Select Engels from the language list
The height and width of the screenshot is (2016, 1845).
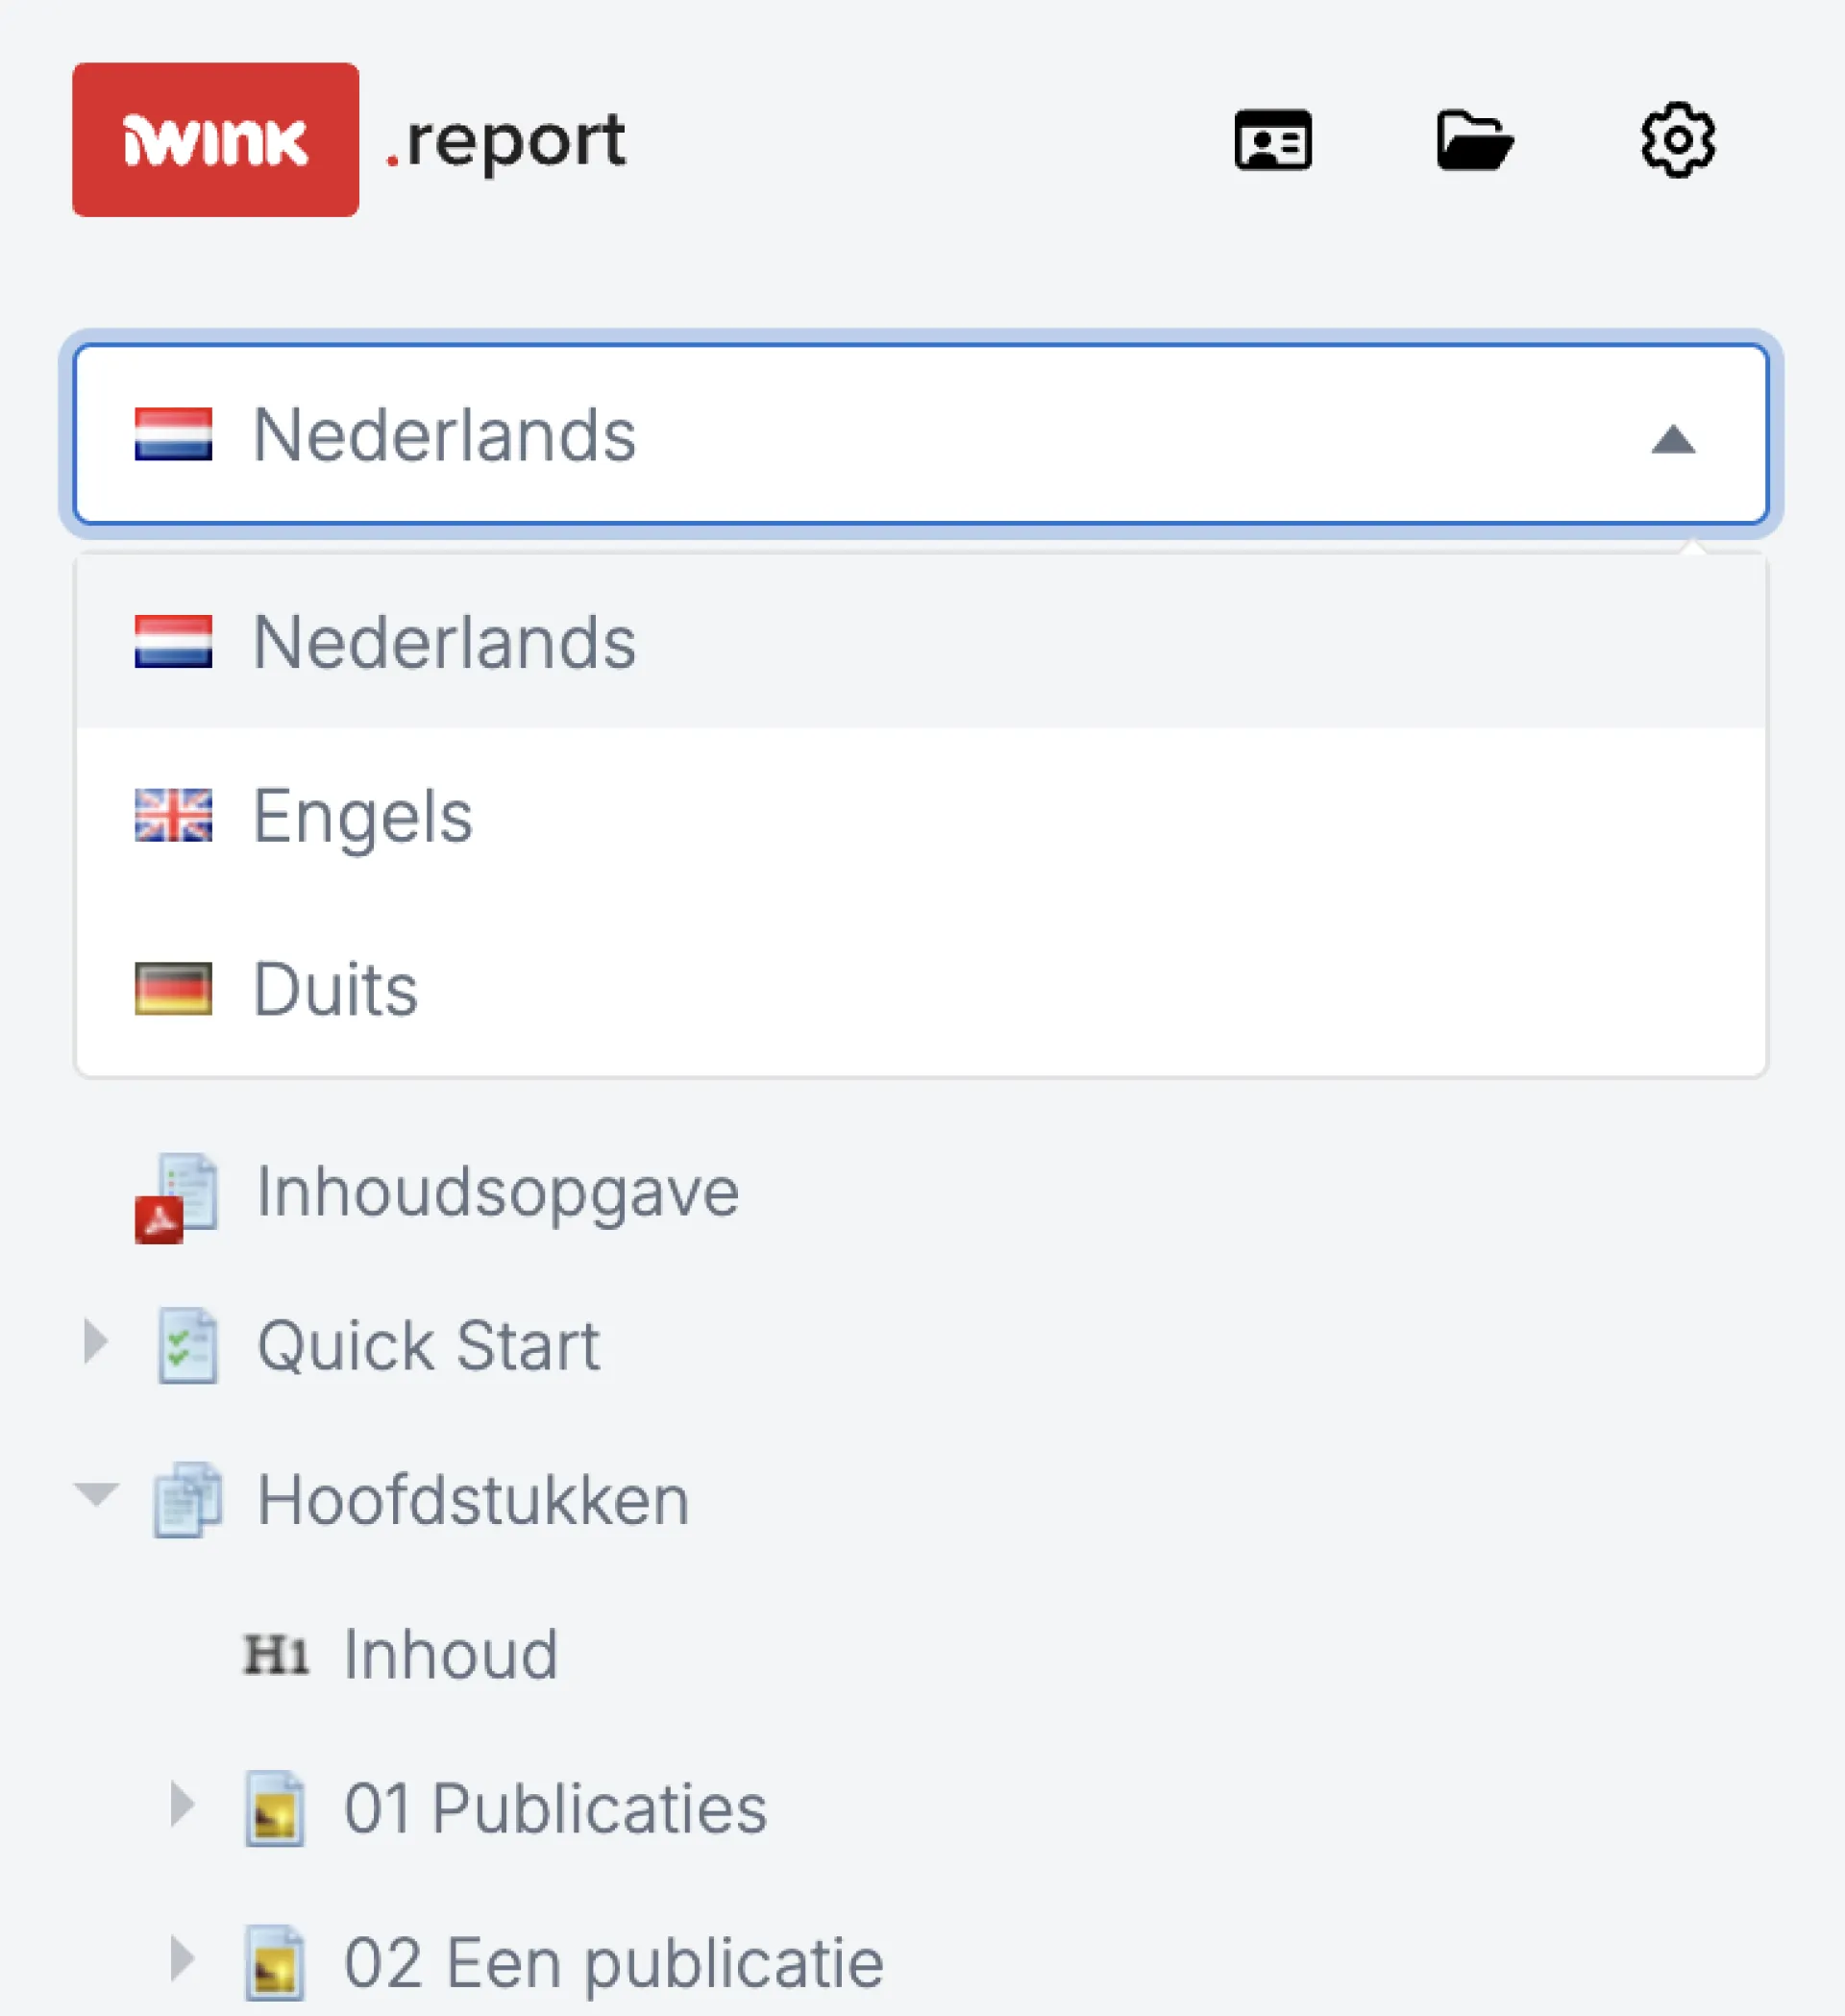point(921,815)
